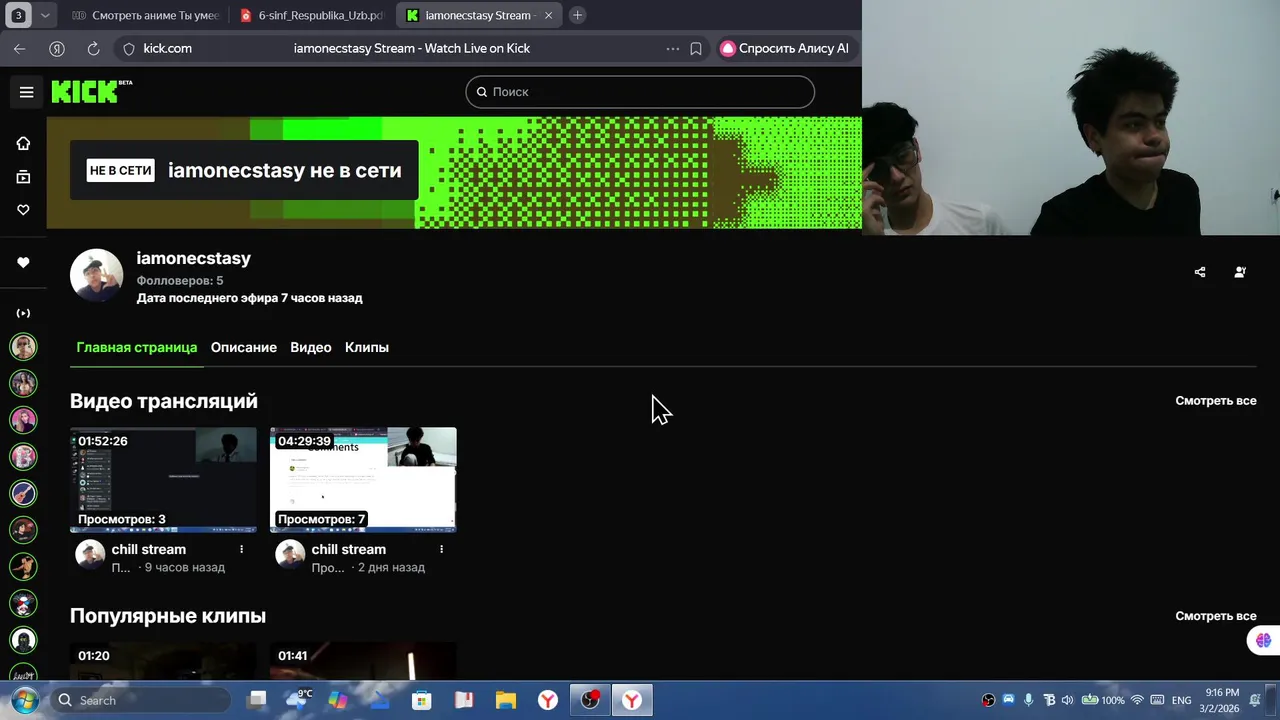Open the Описание tab
This screenshot has height=720, width=1280.
coord(243,347)
